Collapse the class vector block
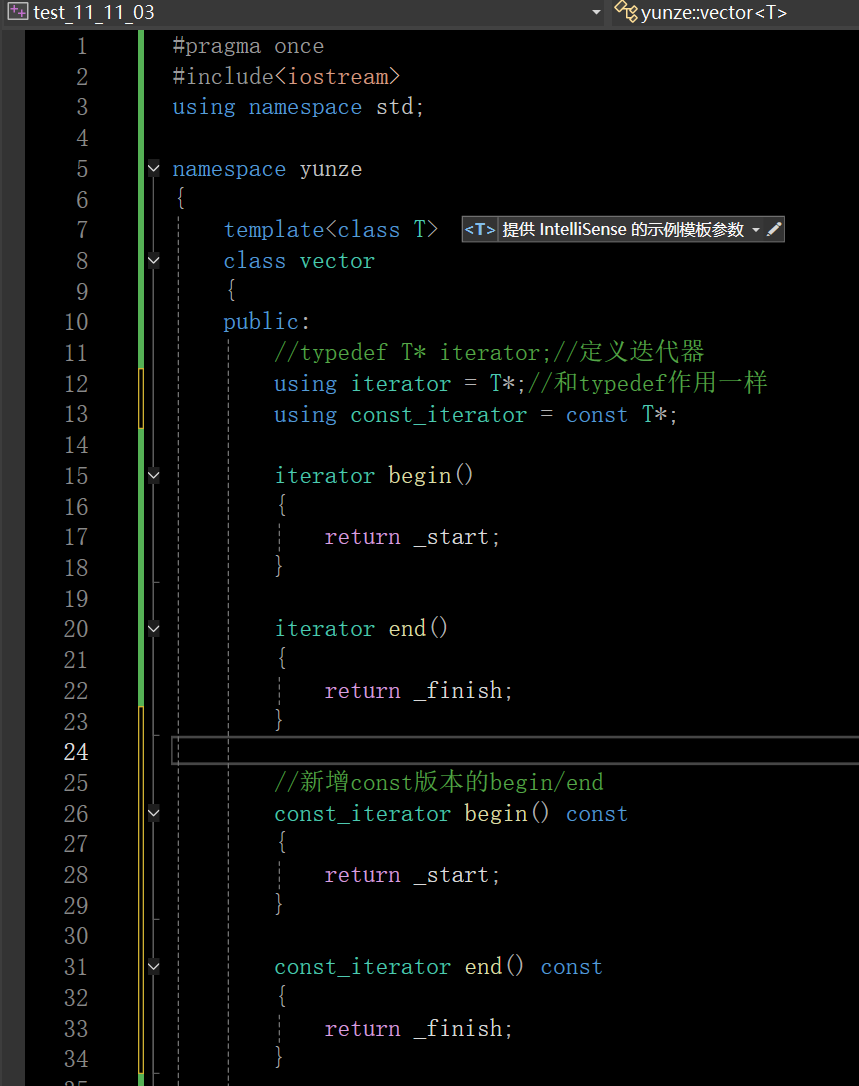Screen dimensions: 859x1086 pos(154,261)
